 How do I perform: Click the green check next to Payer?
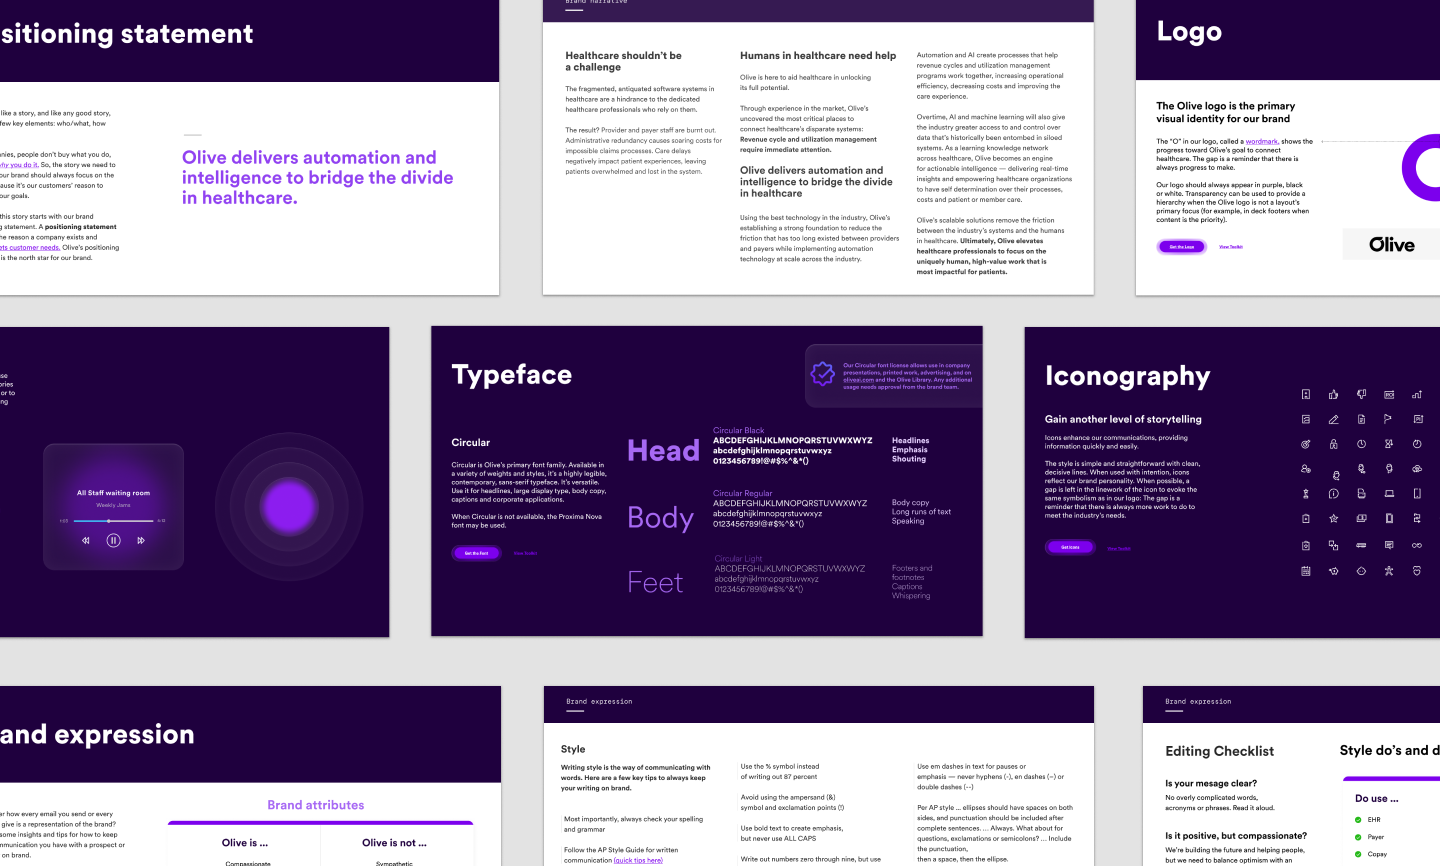coord(1358,837)
